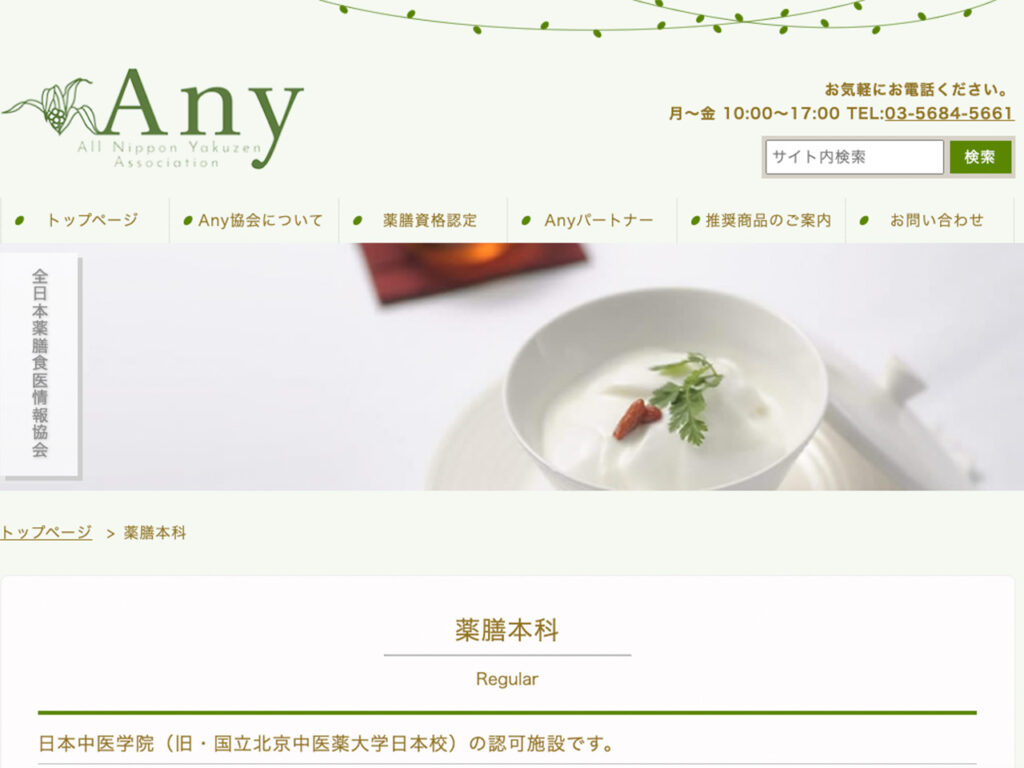Call the 03-5684-5661 phone link
The height and width of the screenshot is (768, 1024).
click(949, 114)
